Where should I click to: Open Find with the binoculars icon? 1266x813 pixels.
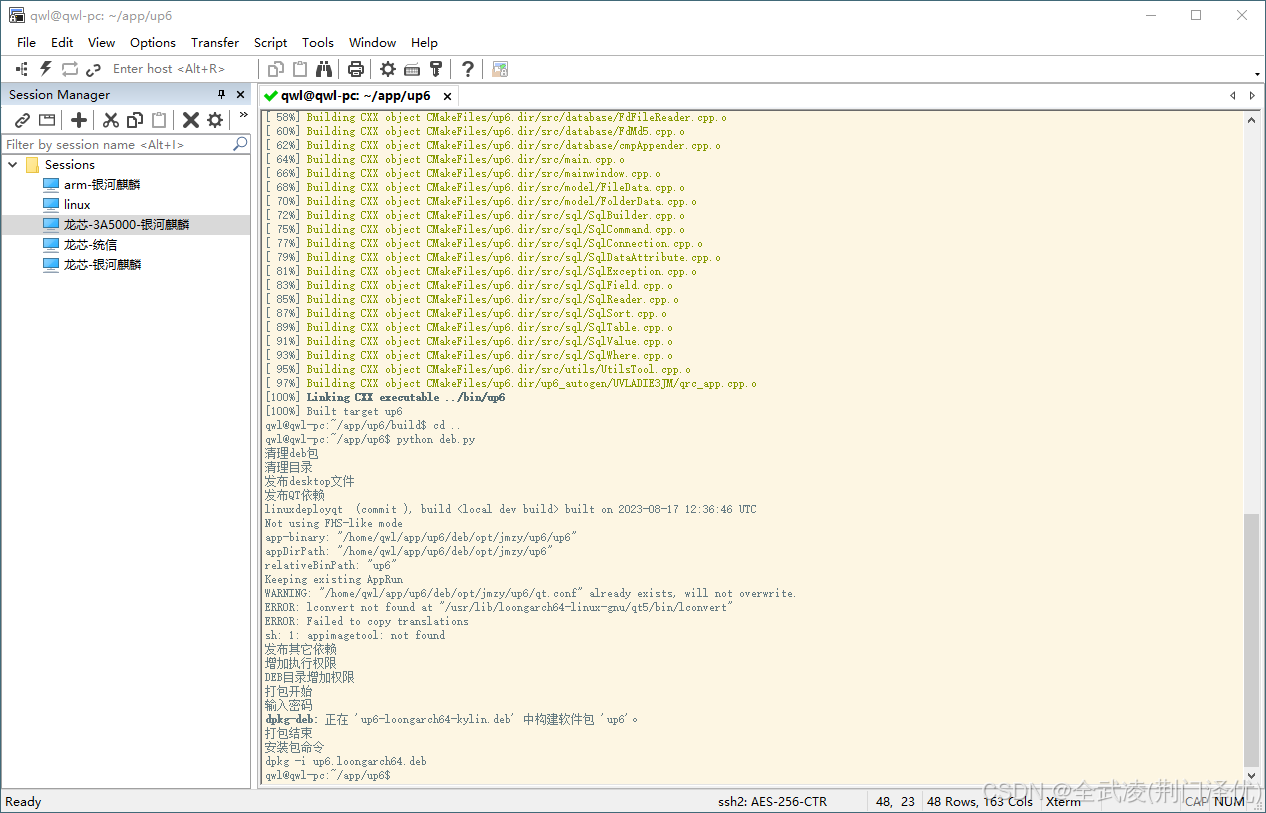tap(324, 69)
